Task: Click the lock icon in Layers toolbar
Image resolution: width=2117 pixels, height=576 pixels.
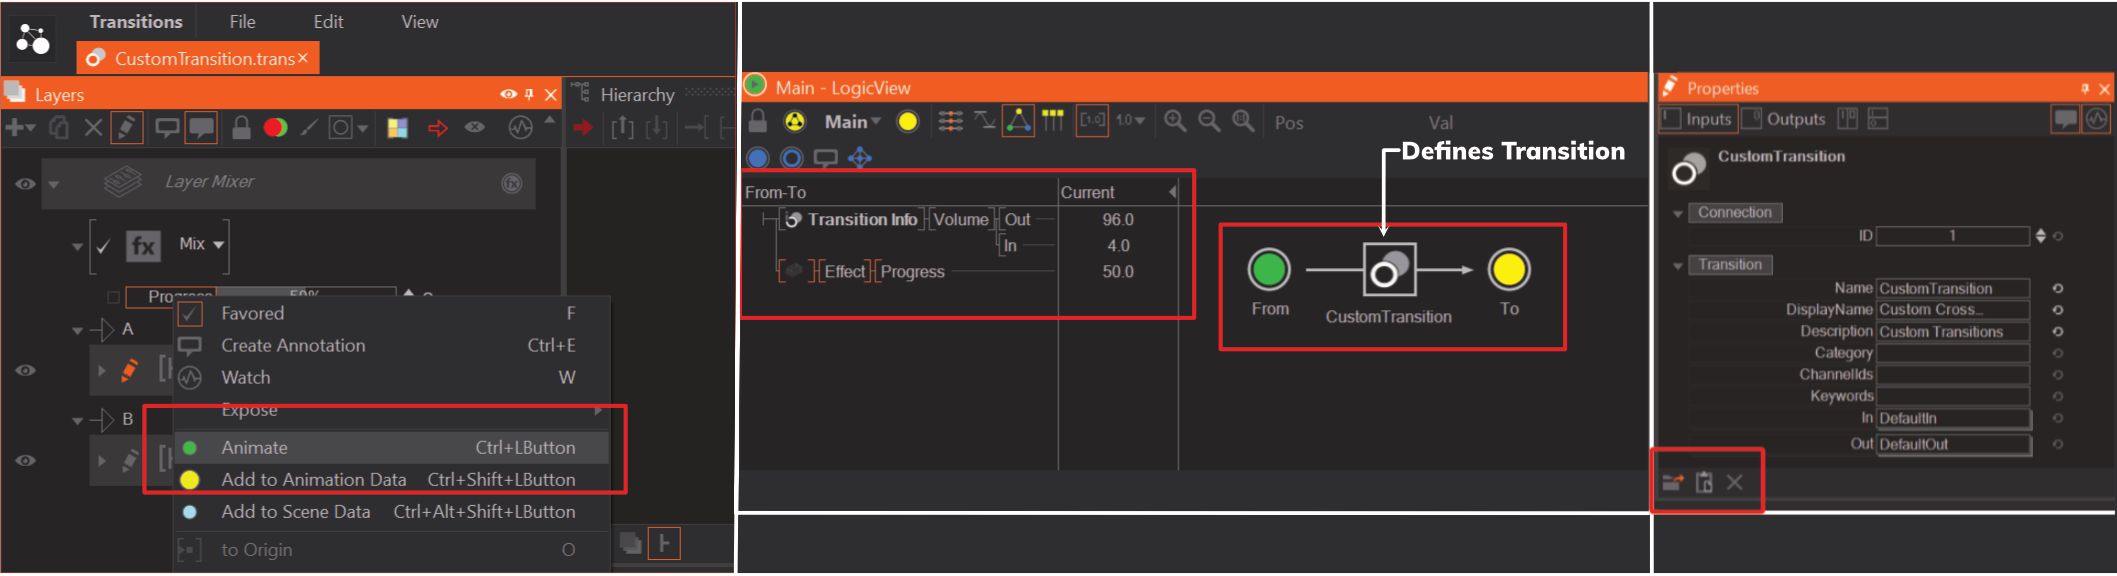Action: click(241, 128)
